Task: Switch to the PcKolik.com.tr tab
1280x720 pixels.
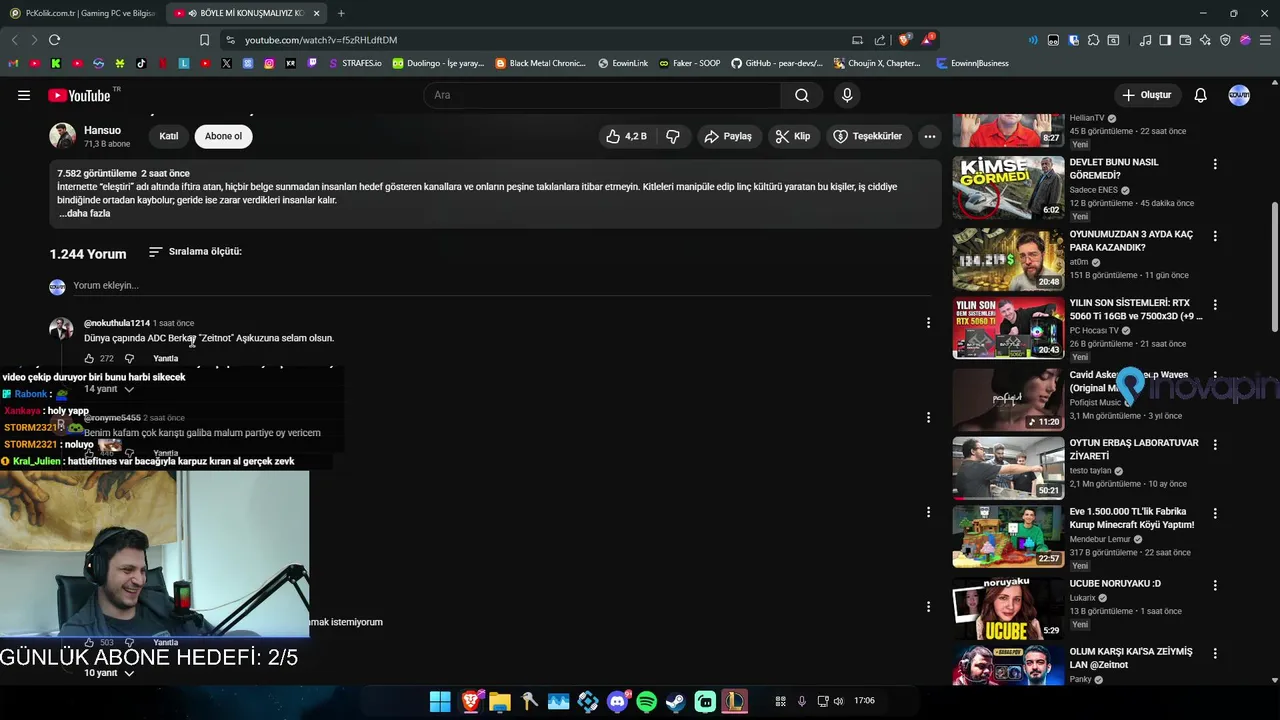Action: pyautogui.click(x=83, y=13)
